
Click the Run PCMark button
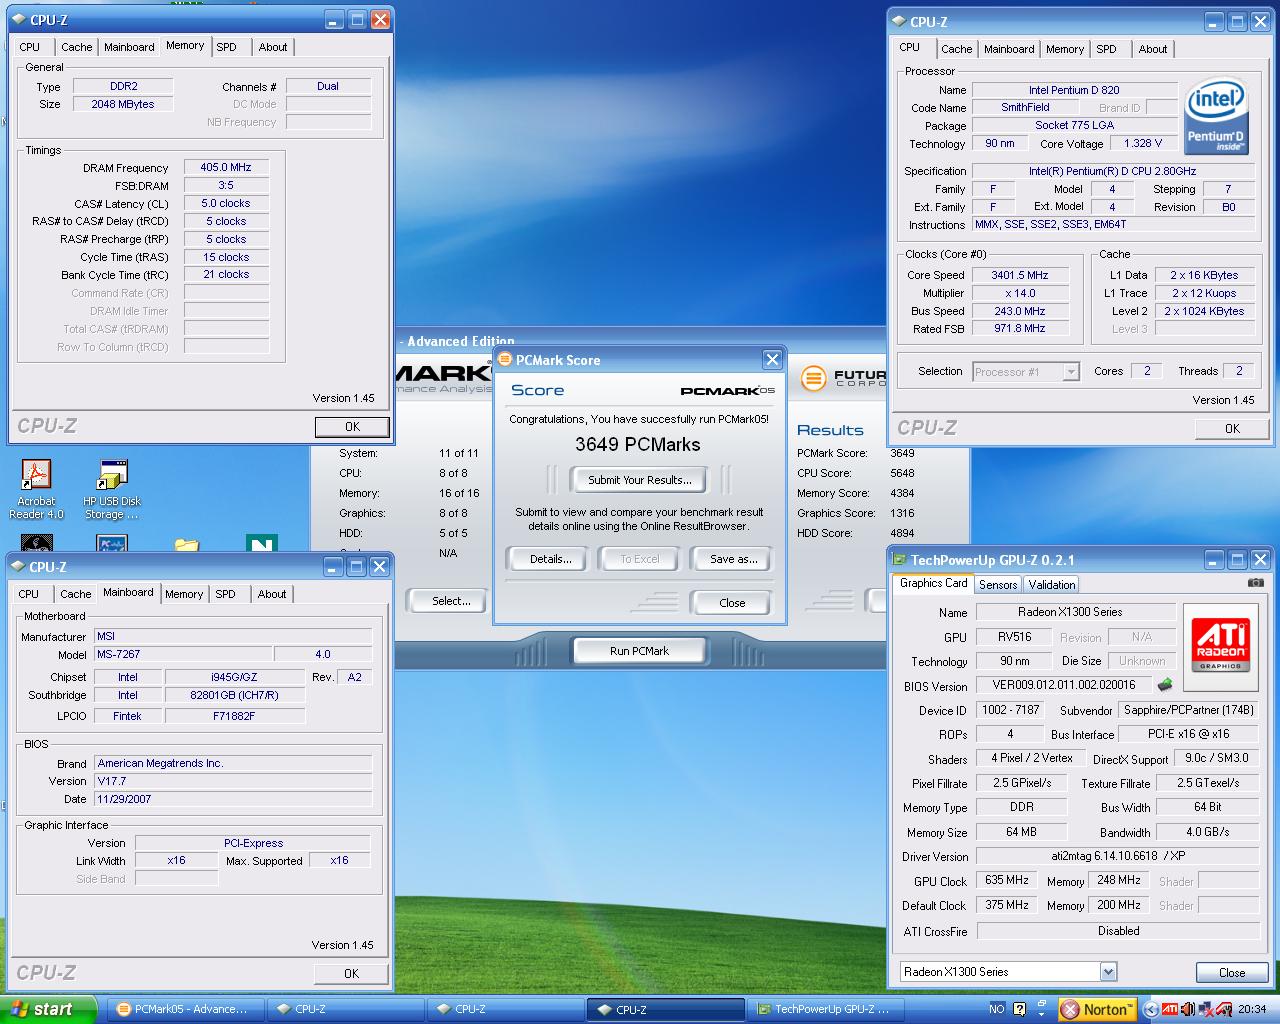(x=640, y=651)
